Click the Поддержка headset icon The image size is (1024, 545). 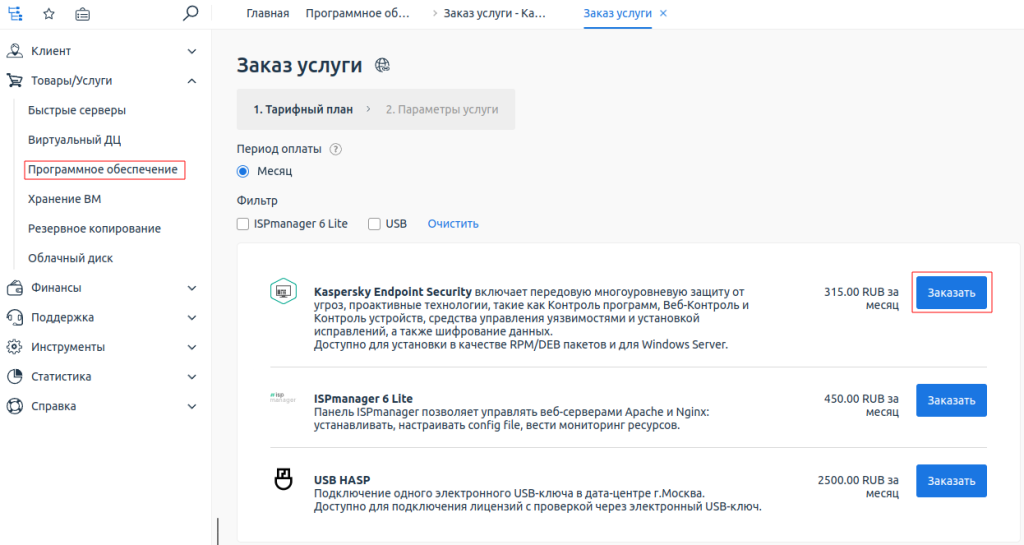pos(14,317)
